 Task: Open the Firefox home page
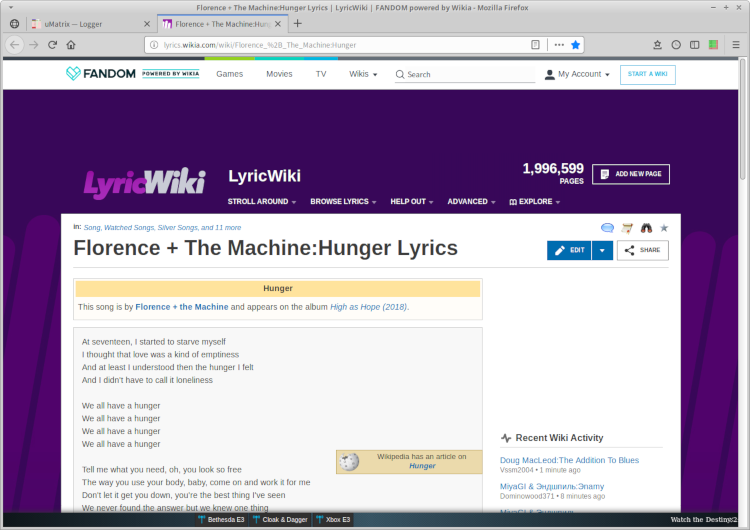pyautogui.click(x=71, y=45)
